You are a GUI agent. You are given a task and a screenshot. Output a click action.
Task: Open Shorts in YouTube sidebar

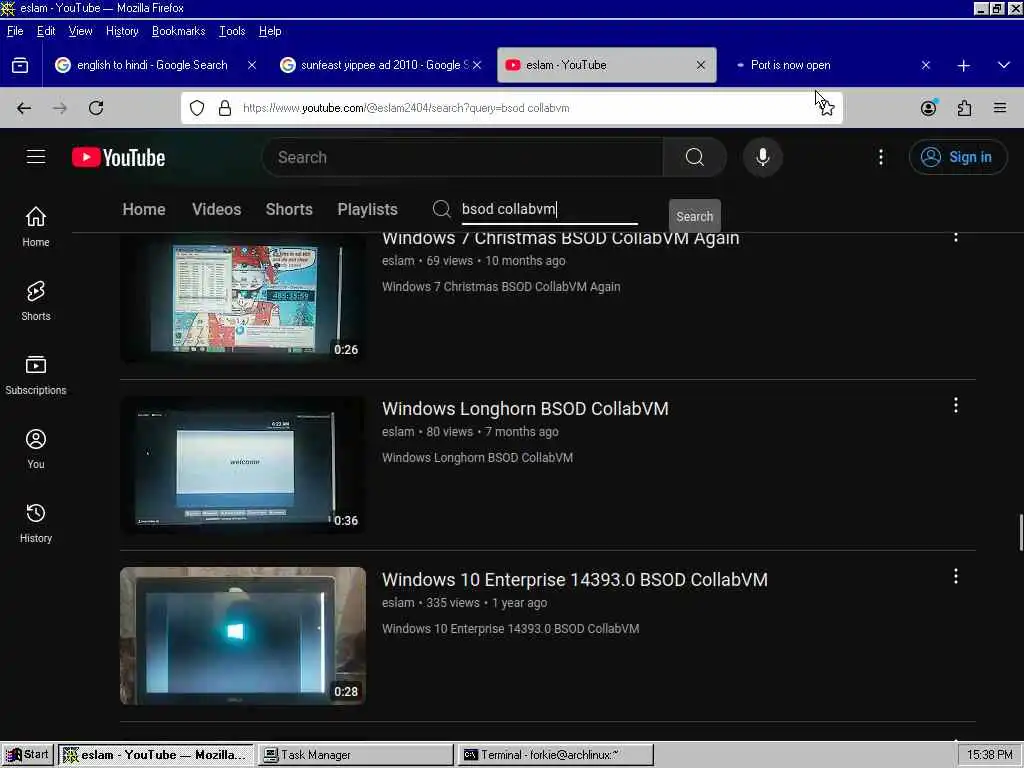point(36,300)
